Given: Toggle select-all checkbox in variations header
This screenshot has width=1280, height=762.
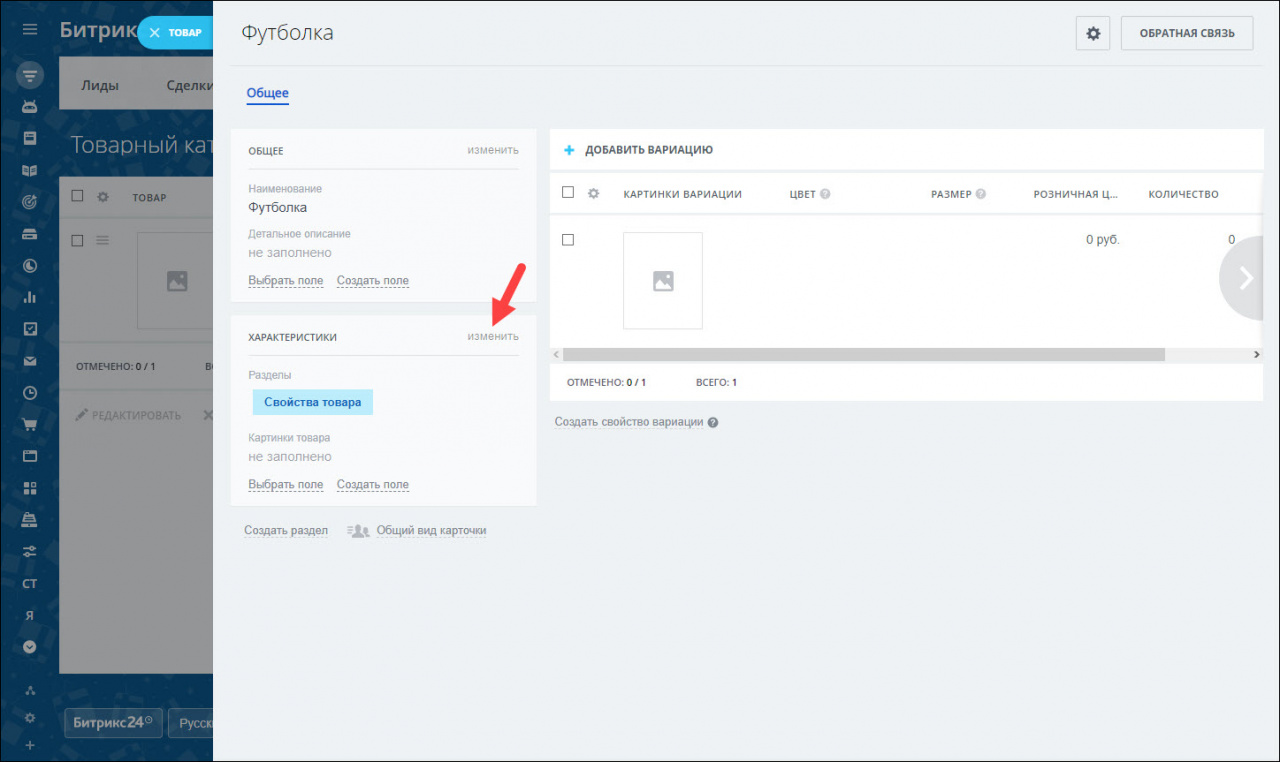Looking at the screenshot, I should click(568, 192).
